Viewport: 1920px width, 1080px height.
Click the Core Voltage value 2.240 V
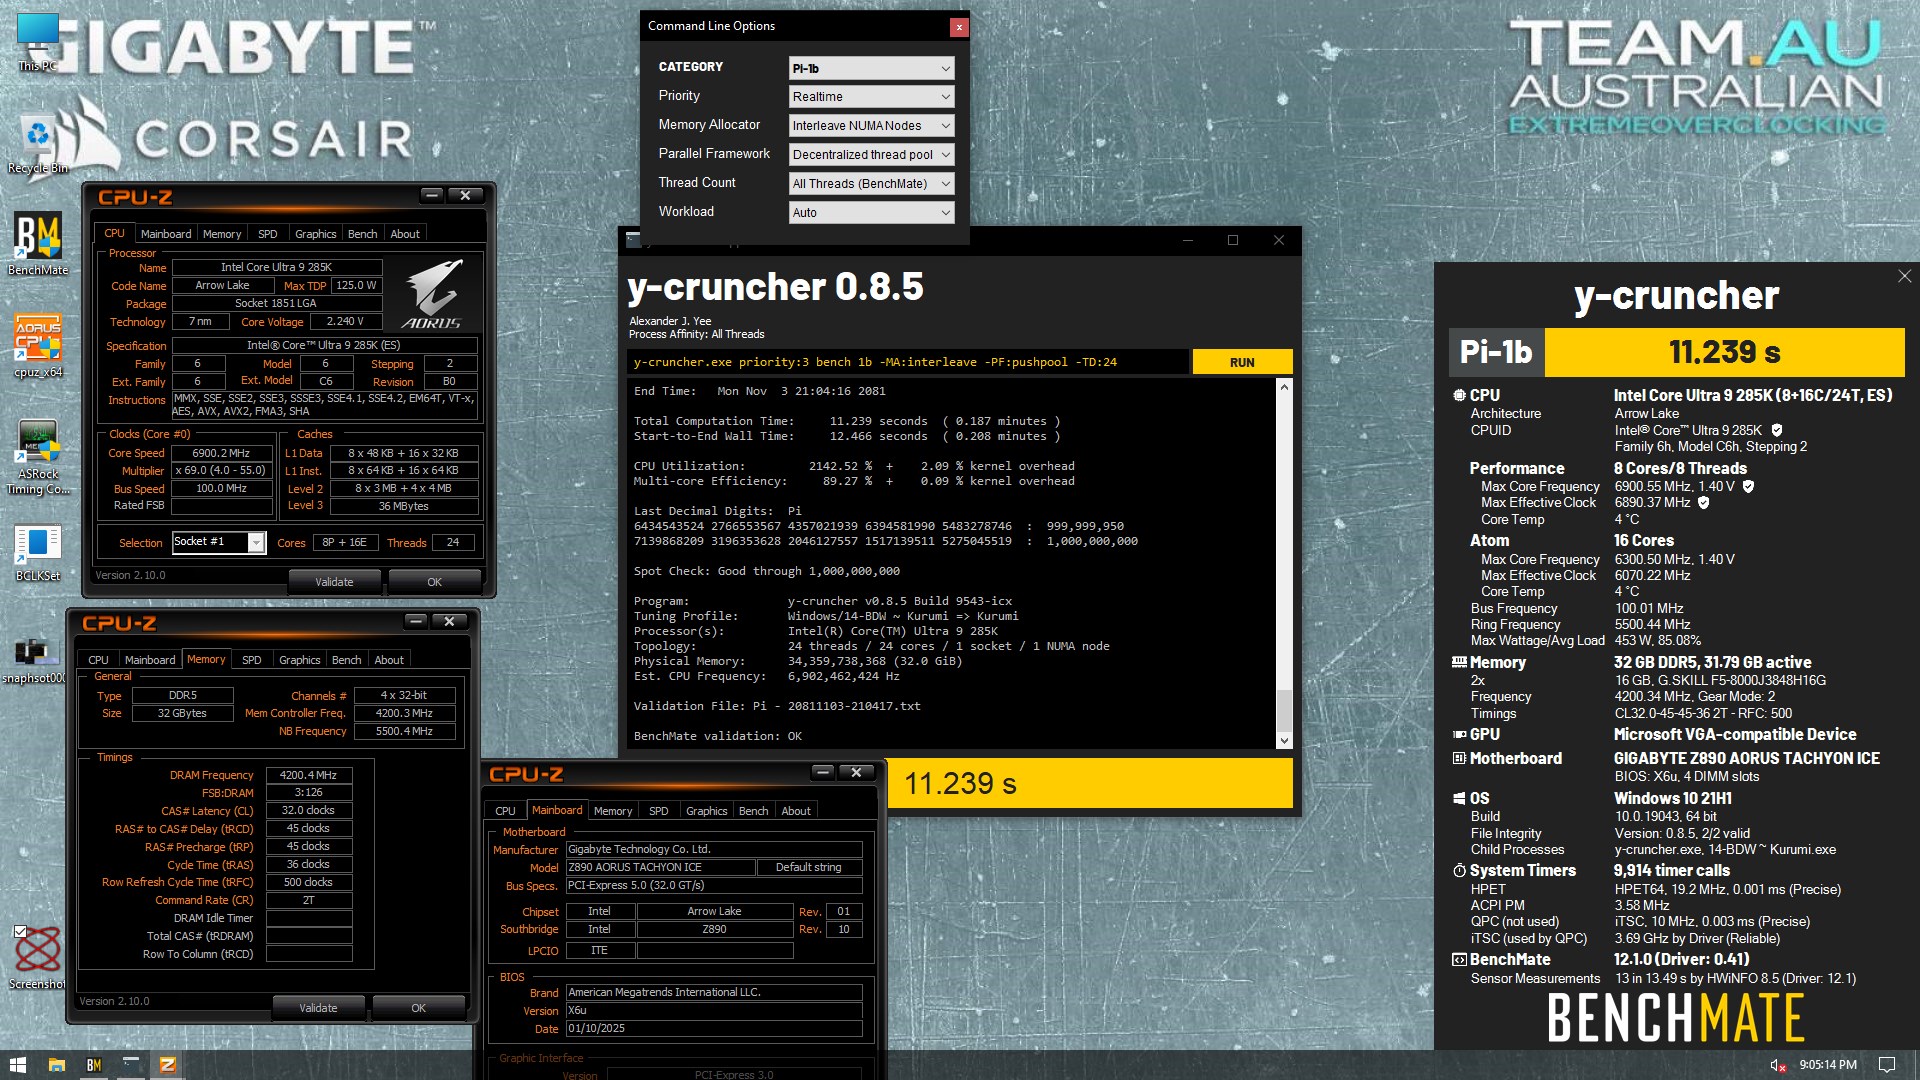tap(345, 322)
